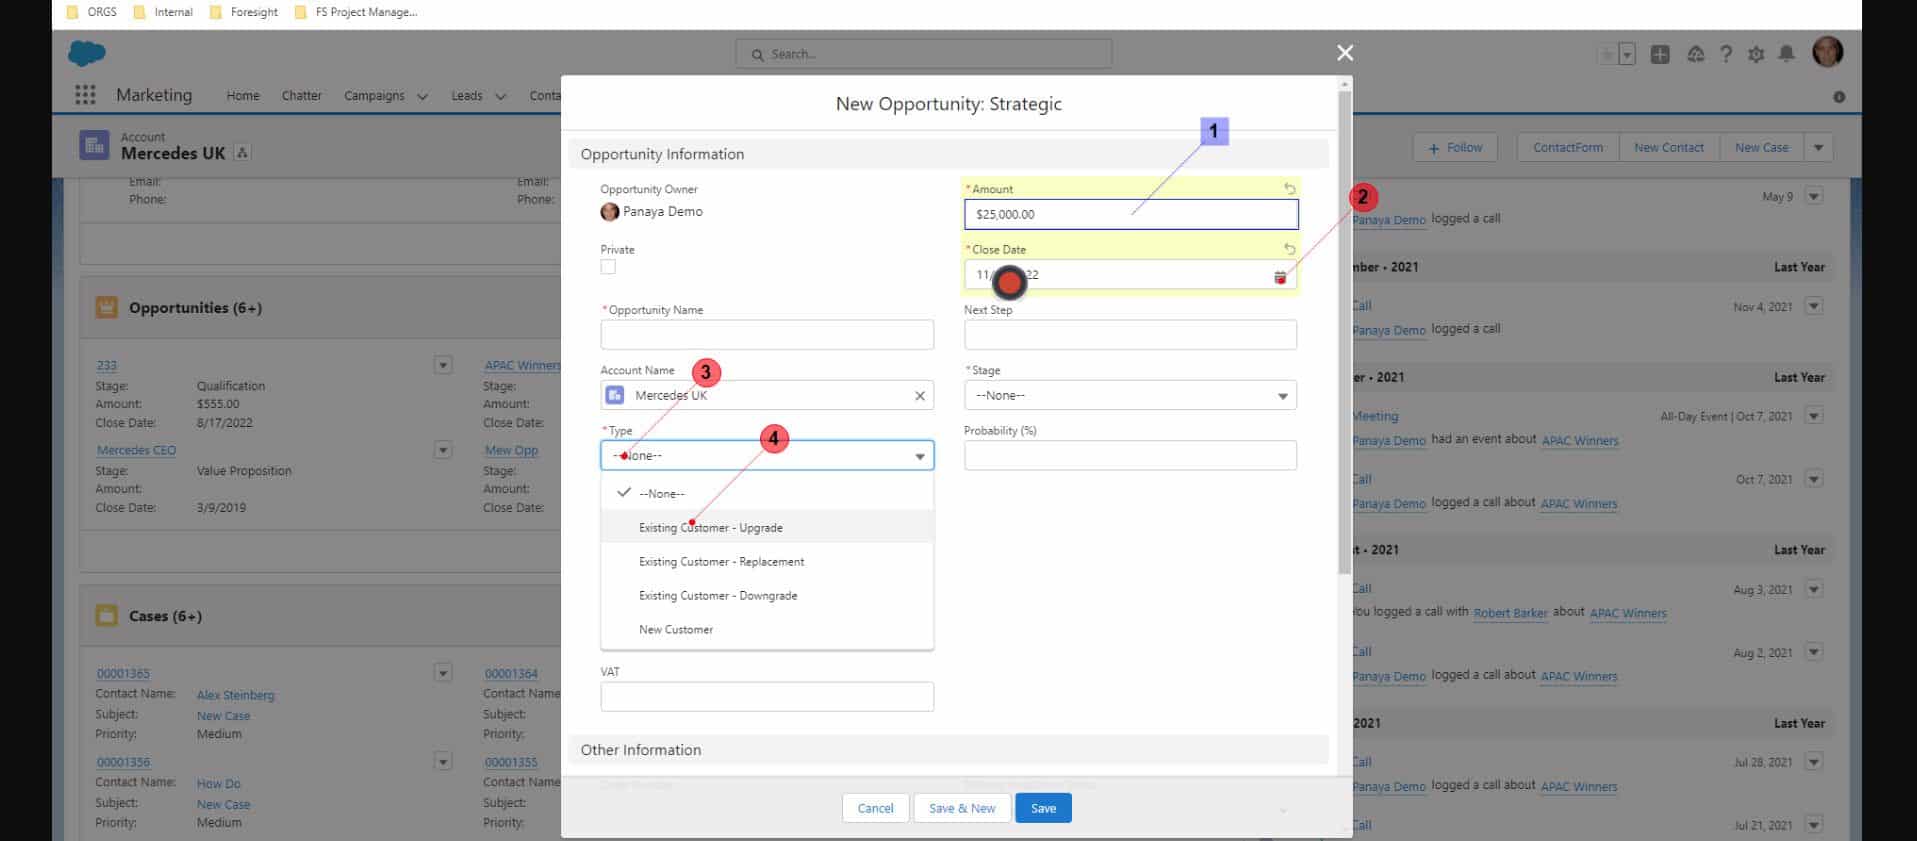Click the Cases related list icon
Viewport: 1917px width, 841px height.
pyautogui.click(x=106, y=615)
